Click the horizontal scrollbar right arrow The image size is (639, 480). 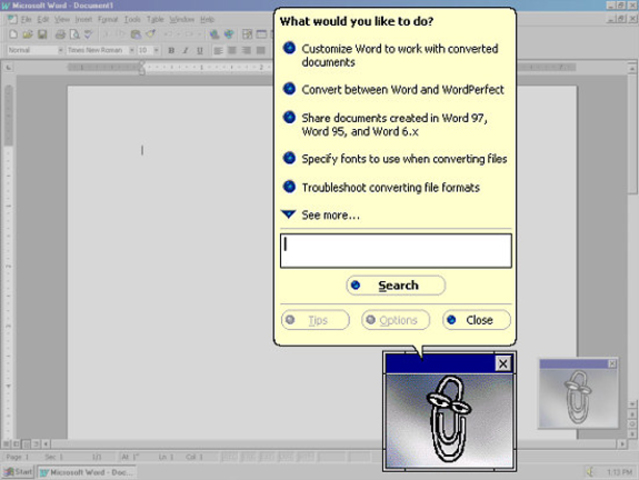[x=622, y=444]
